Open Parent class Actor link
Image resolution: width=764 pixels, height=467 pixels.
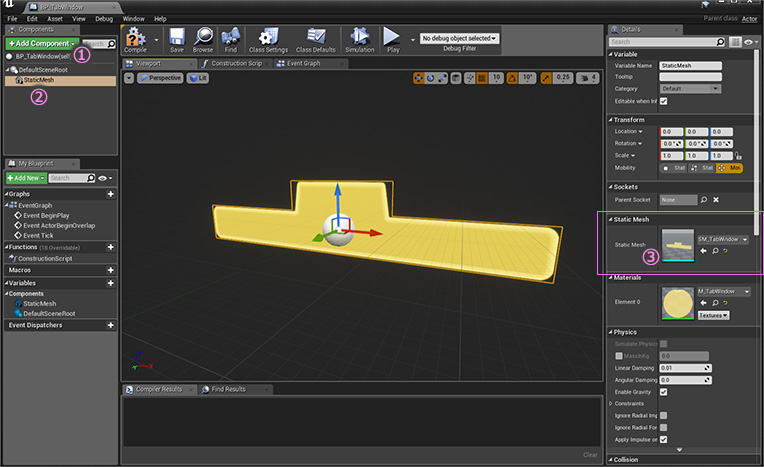pyautogui.click(x=749, y=19)
